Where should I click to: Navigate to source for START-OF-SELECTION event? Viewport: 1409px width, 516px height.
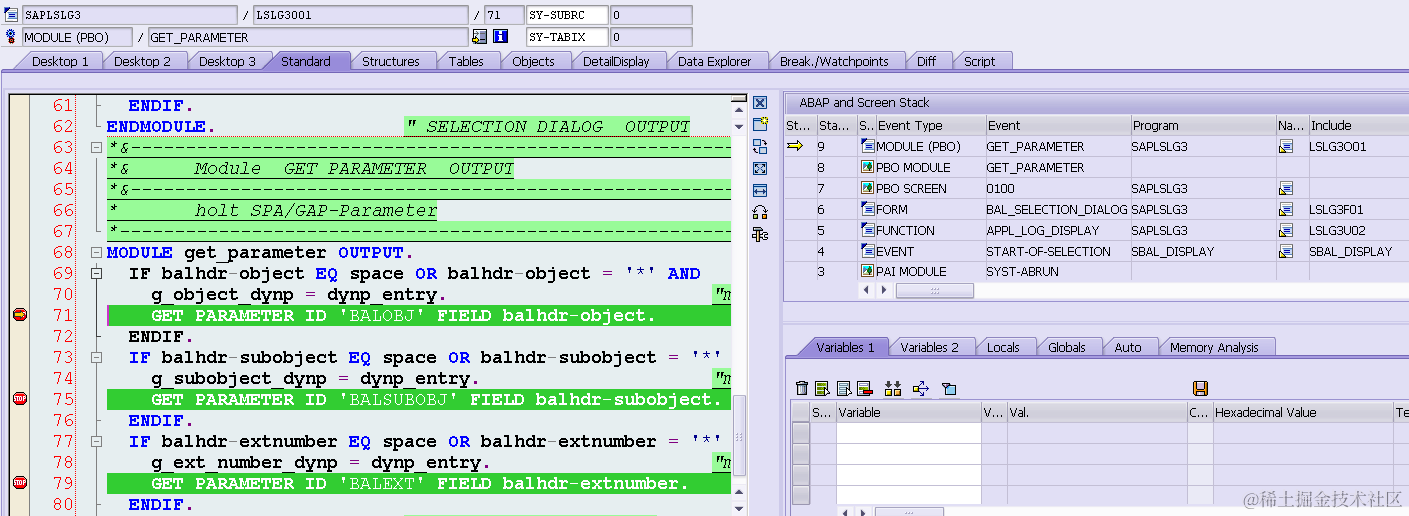tap(1286, 251)
